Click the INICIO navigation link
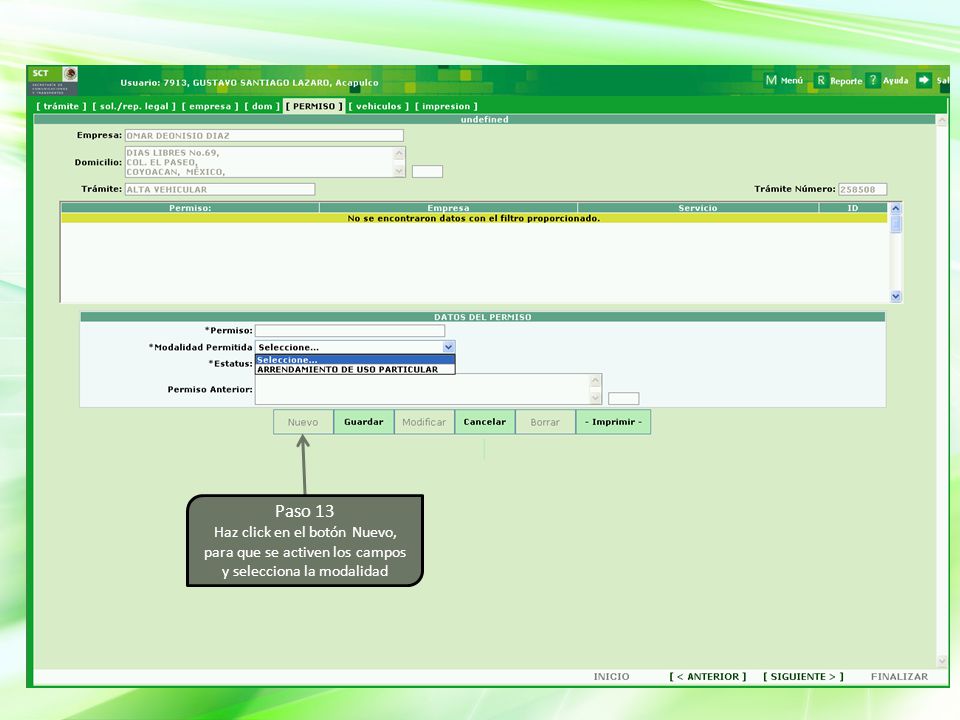The width and height of the screenshot is (960, 720). (x=612, y=677)
